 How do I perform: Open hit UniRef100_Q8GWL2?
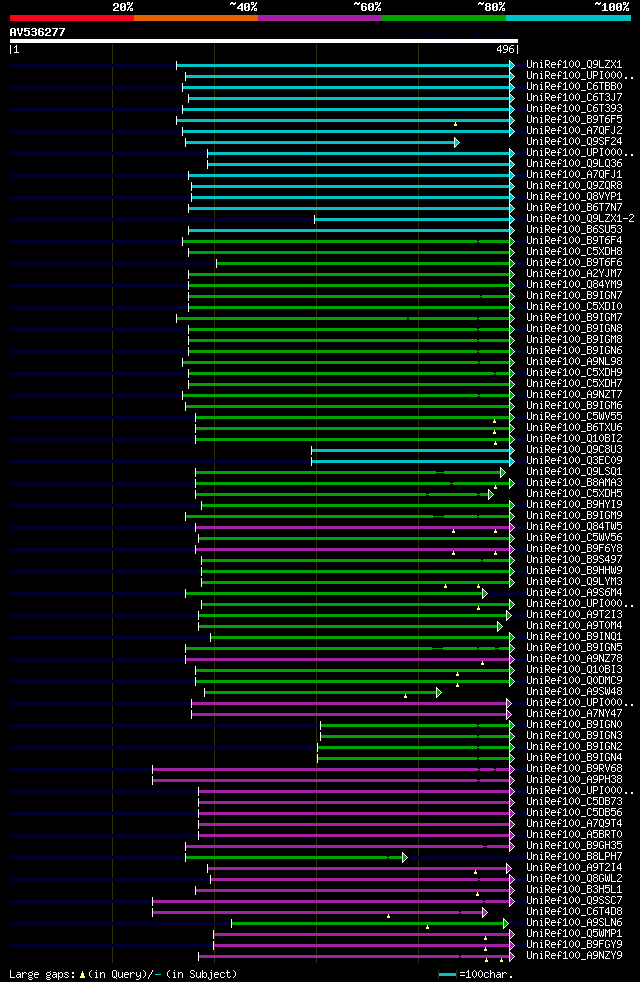574,879
